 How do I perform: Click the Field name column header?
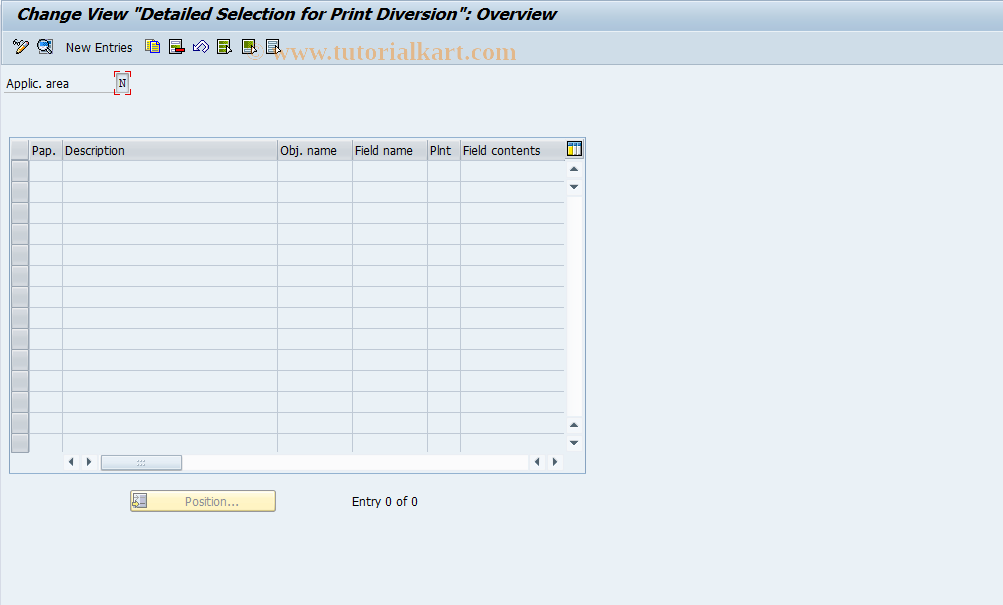390,150
